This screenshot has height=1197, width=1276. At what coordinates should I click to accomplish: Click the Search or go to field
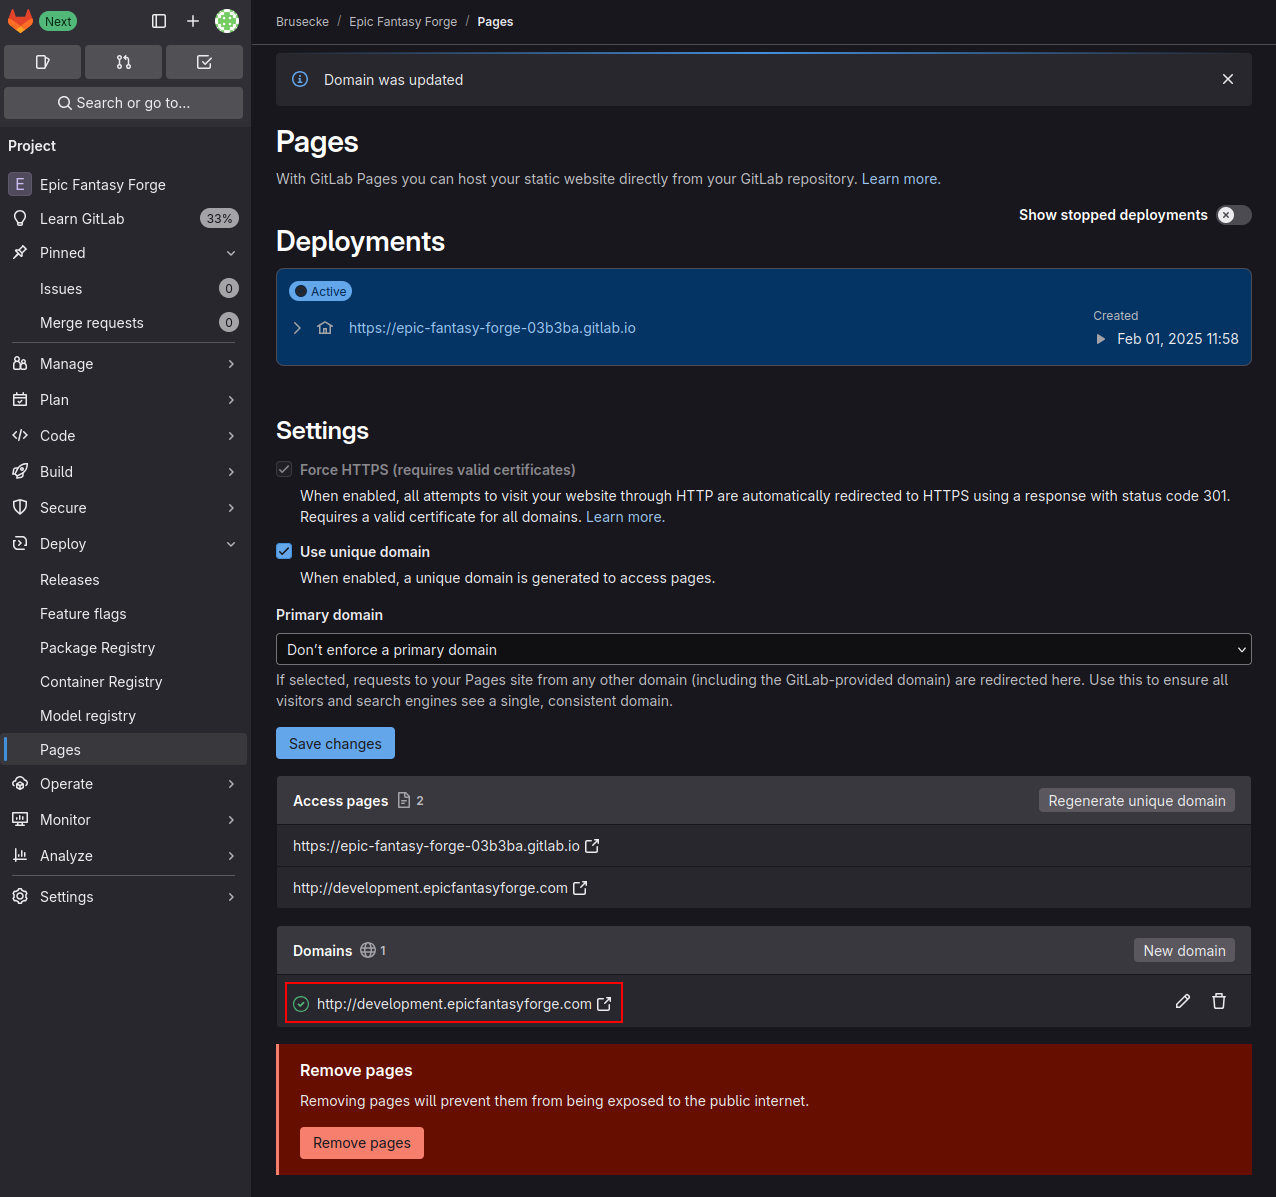pyautogui.click(x=123, y=103)
